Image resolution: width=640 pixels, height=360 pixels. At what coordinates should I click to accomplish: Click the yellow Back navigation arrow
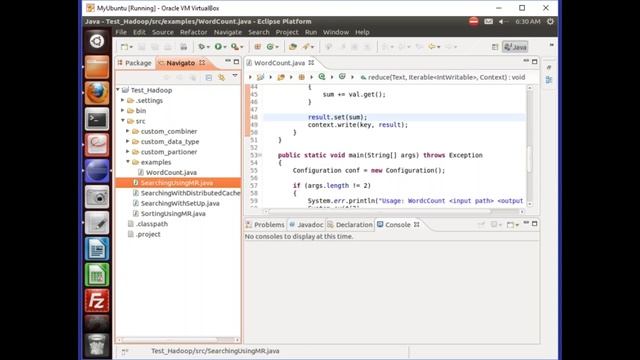432,47
